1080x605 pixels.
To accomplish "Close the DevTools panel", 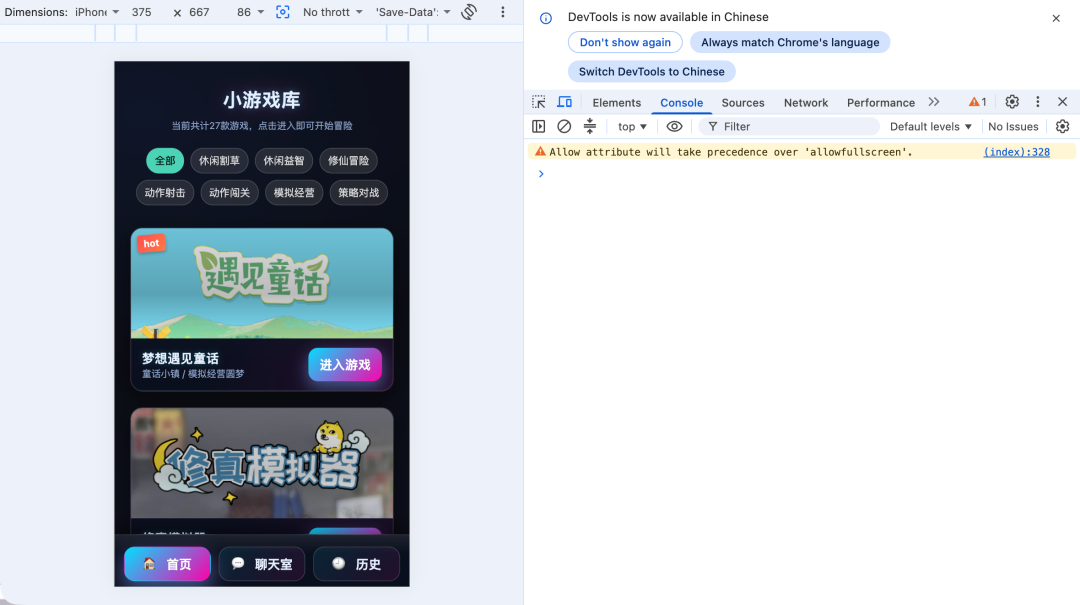I will click(x=1063, y=102).
